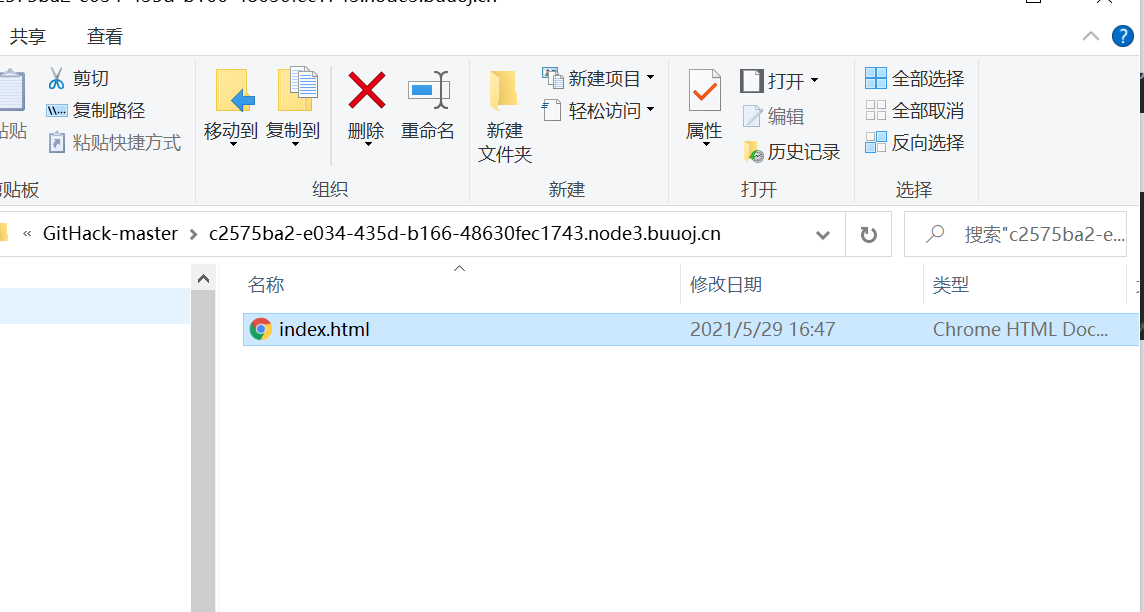Switch to the View (查看) tab
The height and width of the screenshot is (612, 1144).
(x=104, y=36)
